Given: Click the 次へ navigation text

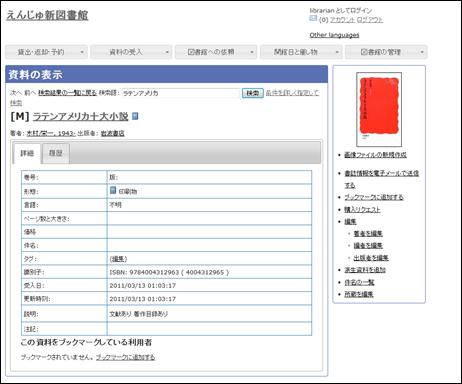Looking at the screenshot, I should click(x=16, y=93).
